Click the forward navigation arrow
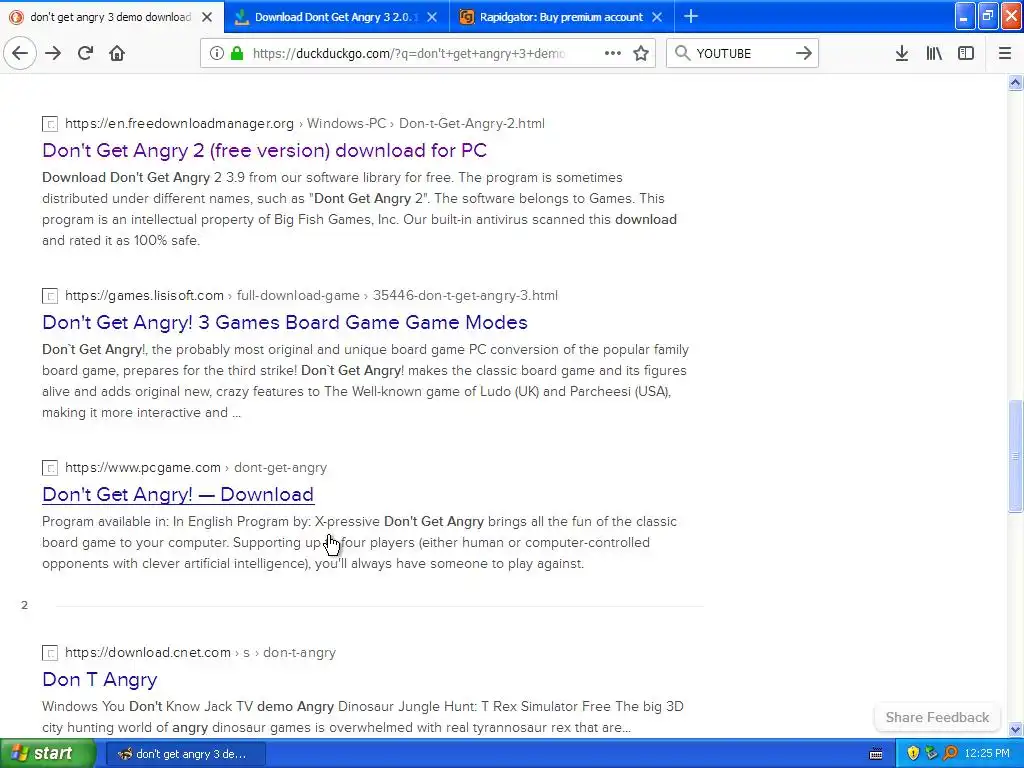This screenshot has height=768, width=1024. pos(53,53)
